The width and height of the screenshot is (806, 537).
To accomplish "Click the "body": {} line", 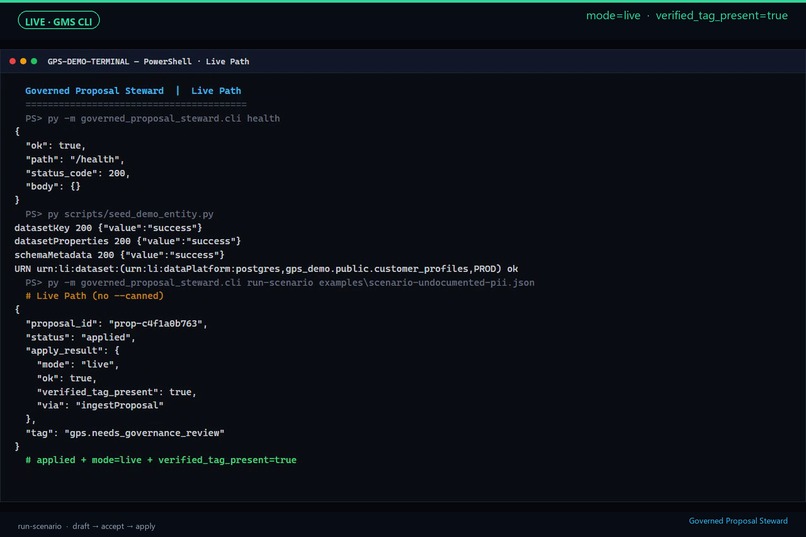I will coord(53,187).
